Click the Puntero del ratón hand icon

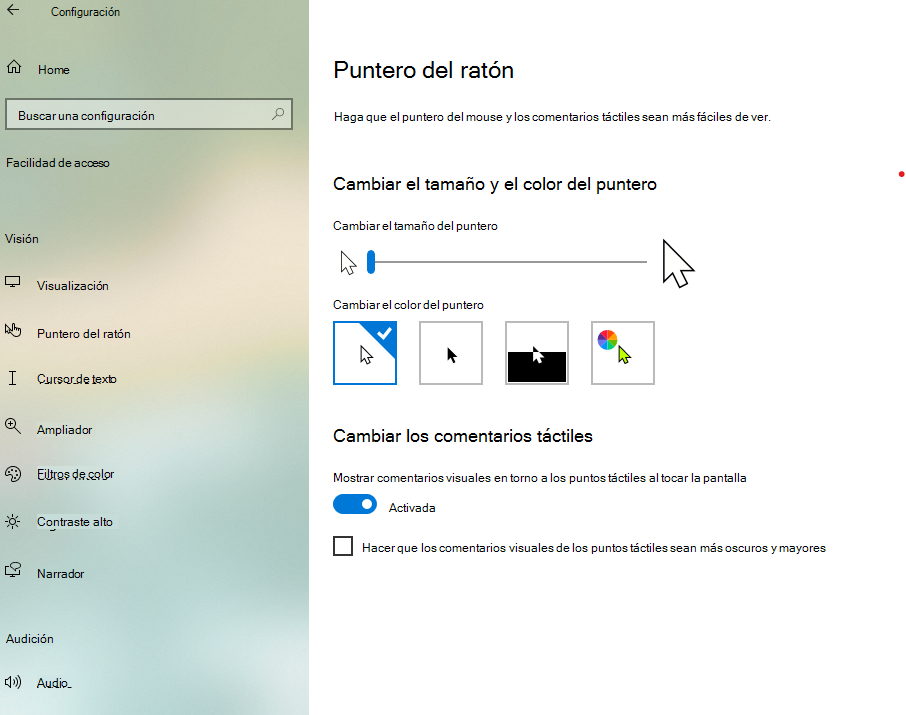point(13,330)
